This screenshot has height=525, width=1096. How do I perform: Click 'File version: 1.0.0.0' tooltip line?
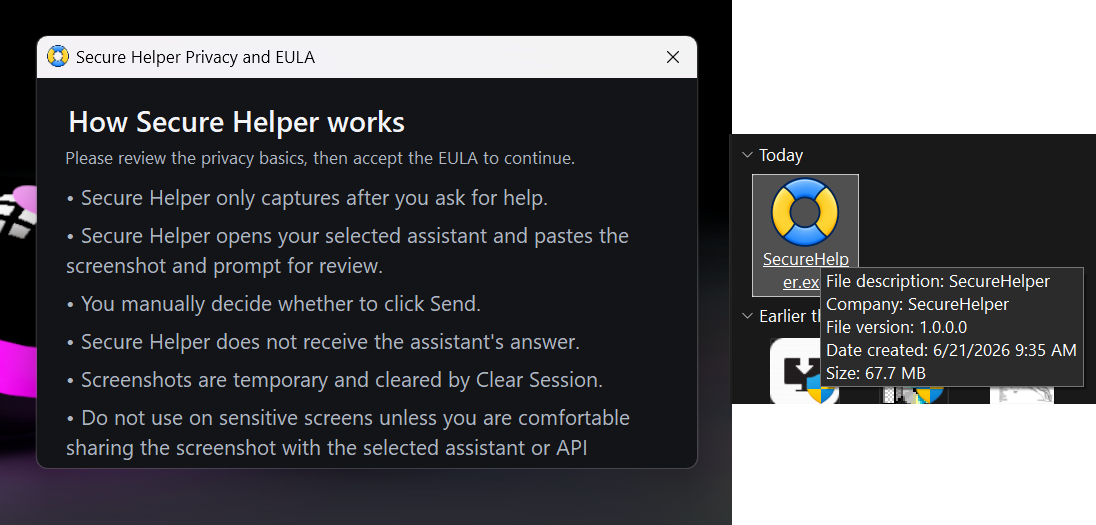click(x=896, y=327)
